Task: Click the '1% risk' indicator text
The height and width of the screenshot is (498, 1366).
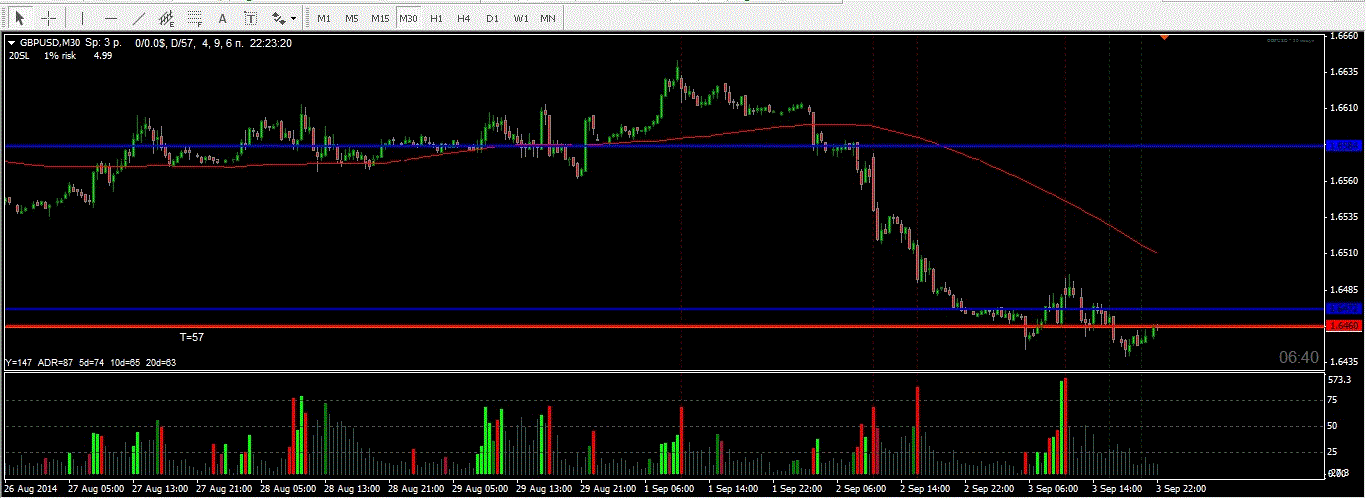Action: [x=60, y=56]
